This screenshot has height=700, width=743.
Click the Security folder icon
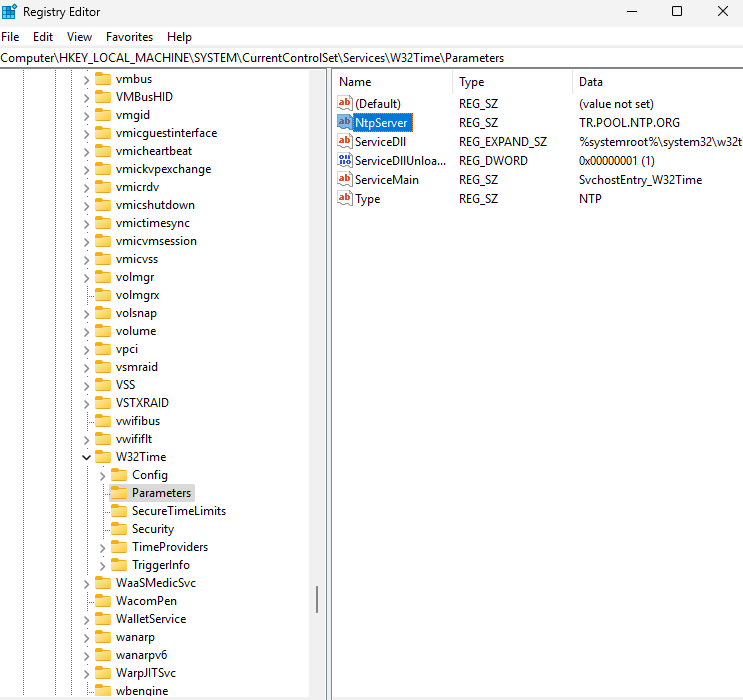[119, 529]
